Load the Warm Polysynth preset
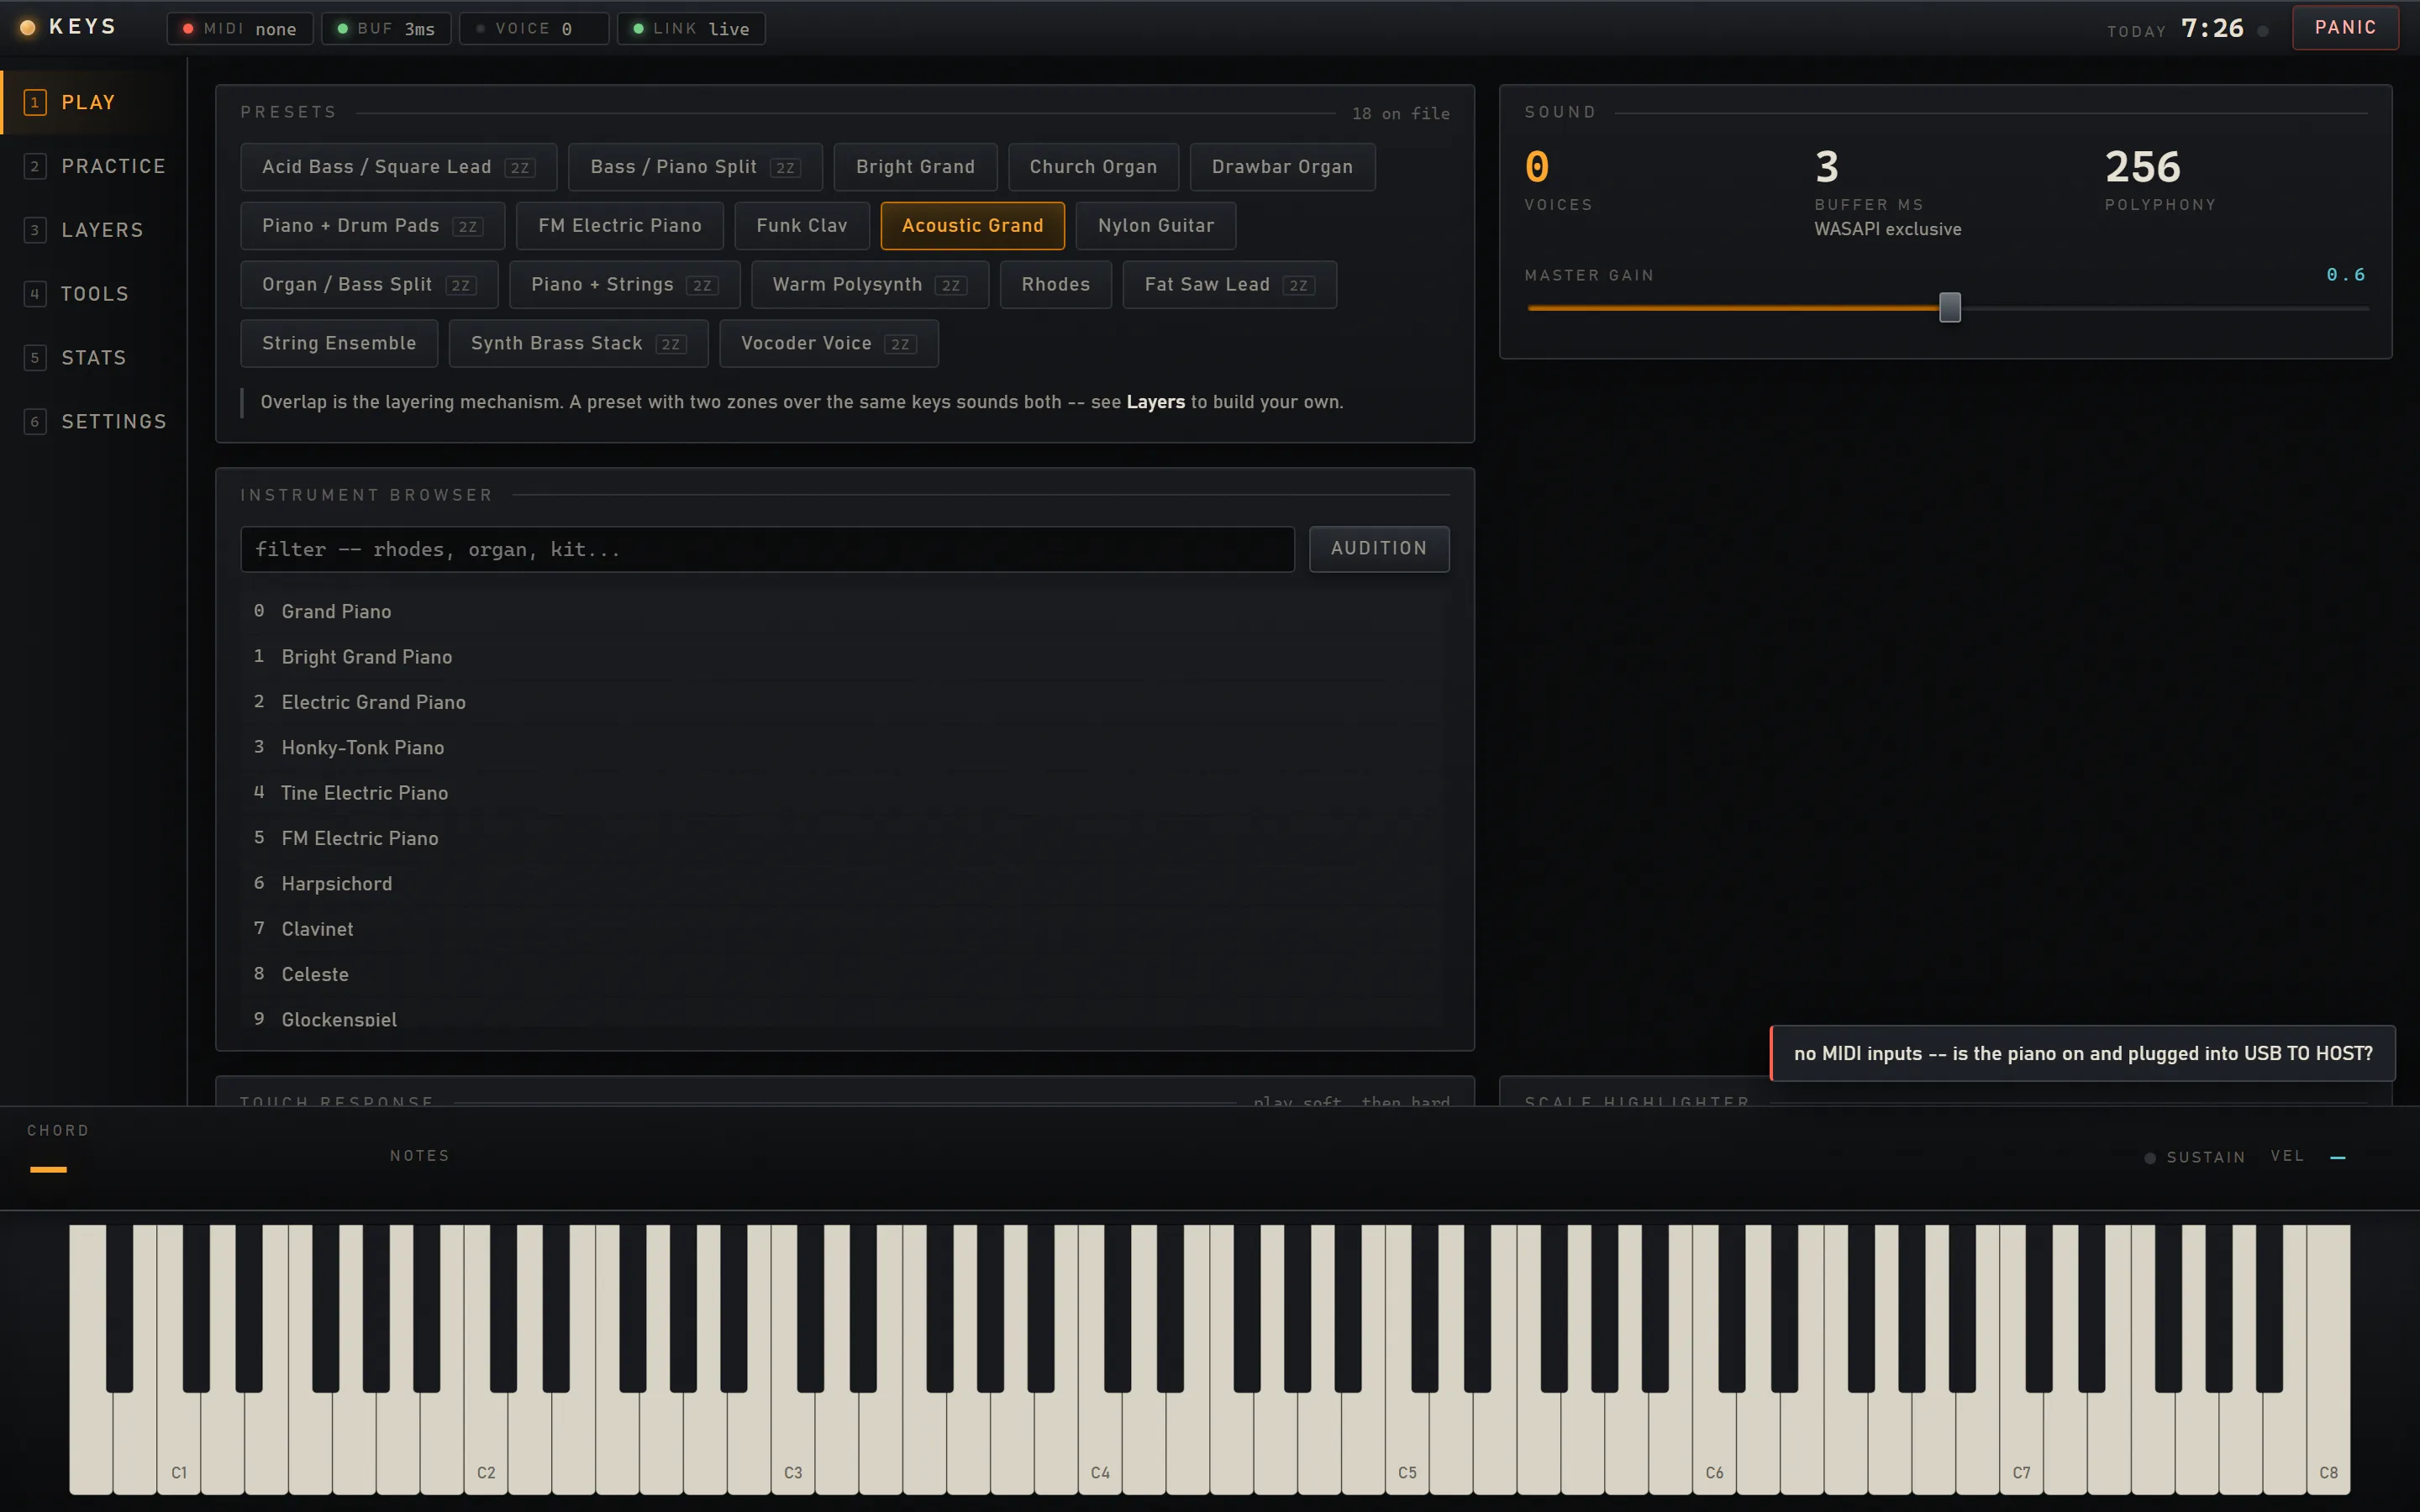 (869, 285)
